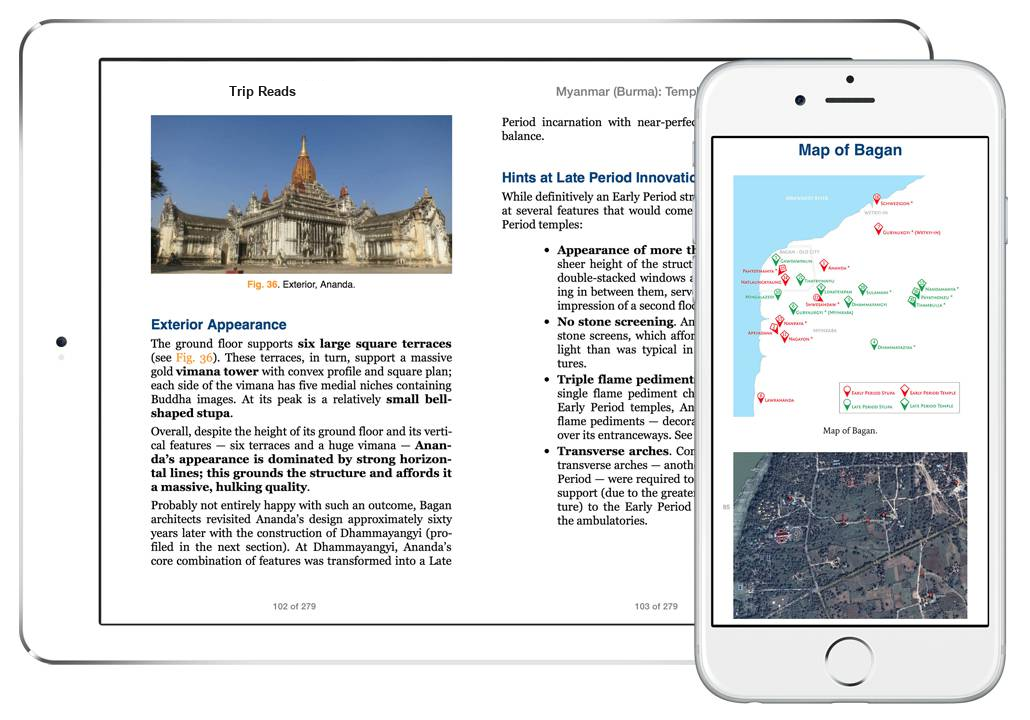This screenshot has width=1030, height=720.
Task: Tap the green Gawdawpalin map pin
Action: (x=776, y=259)
